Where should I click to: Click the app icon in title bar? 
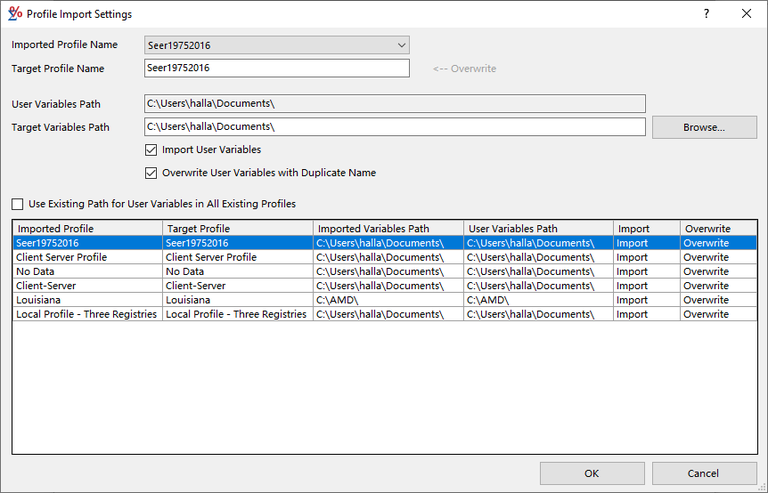point(14,14)
